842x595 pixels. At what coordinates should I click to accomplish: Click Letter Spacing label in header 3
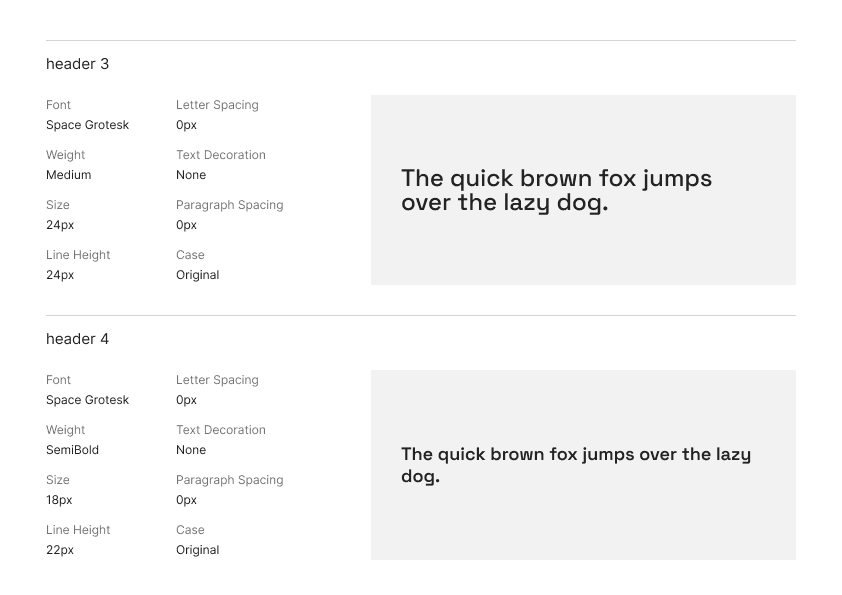click(217, 105)
